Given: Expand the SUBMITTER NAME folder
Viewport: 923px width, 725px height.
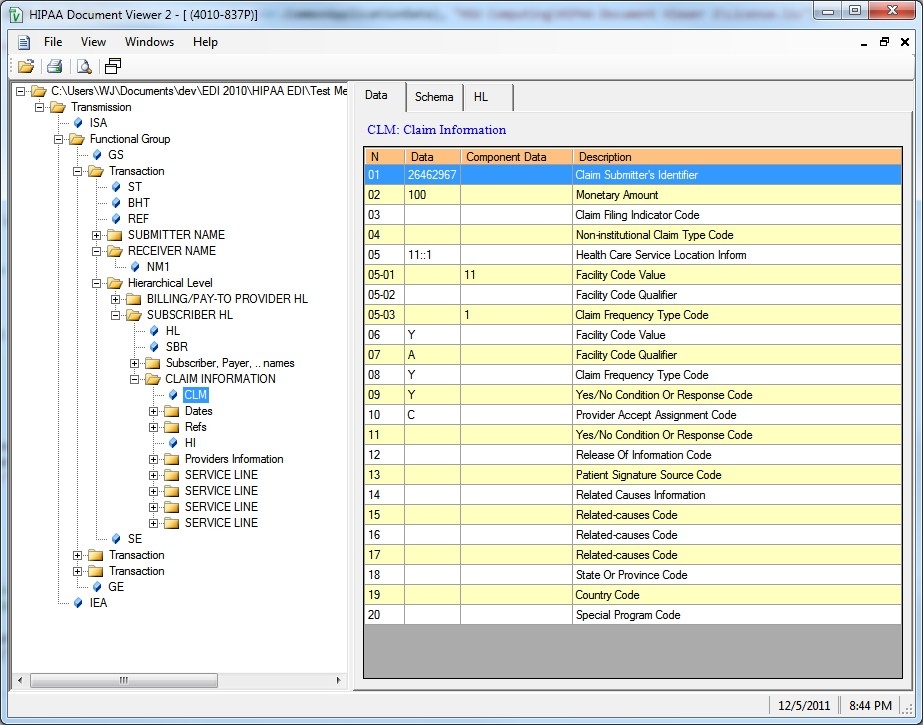Looking at the screenshot, I should (97, 235).
